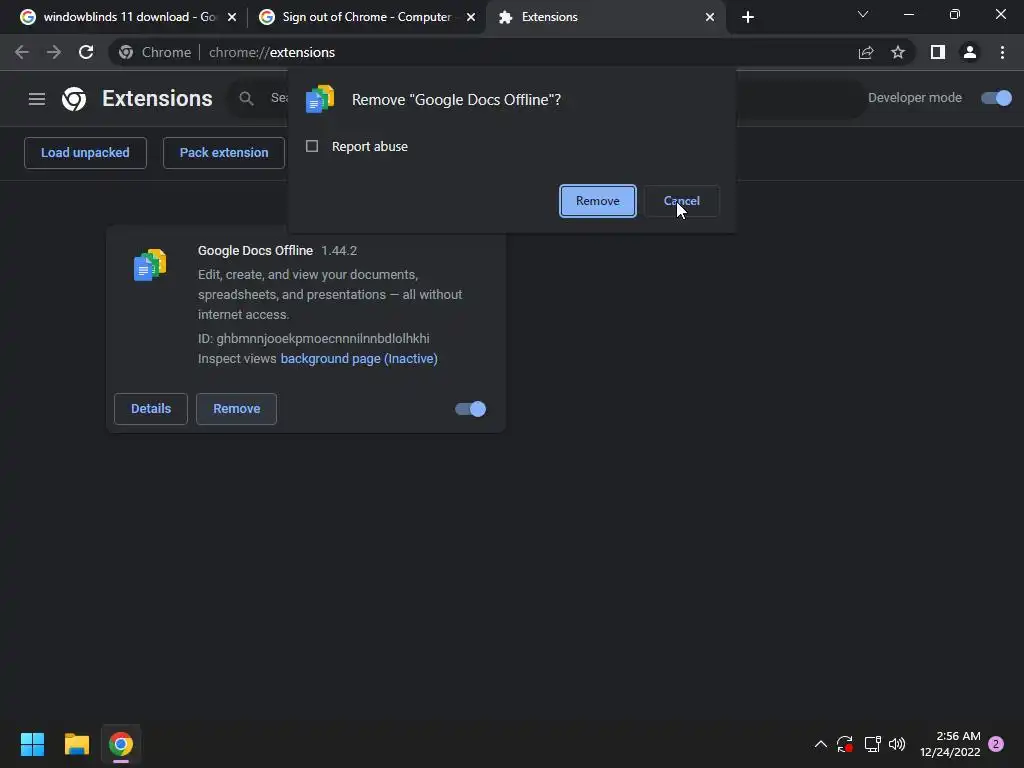Cancel the remove extension dialog
The width and height of the screenshot is (1024, 768).
point(681,200)
